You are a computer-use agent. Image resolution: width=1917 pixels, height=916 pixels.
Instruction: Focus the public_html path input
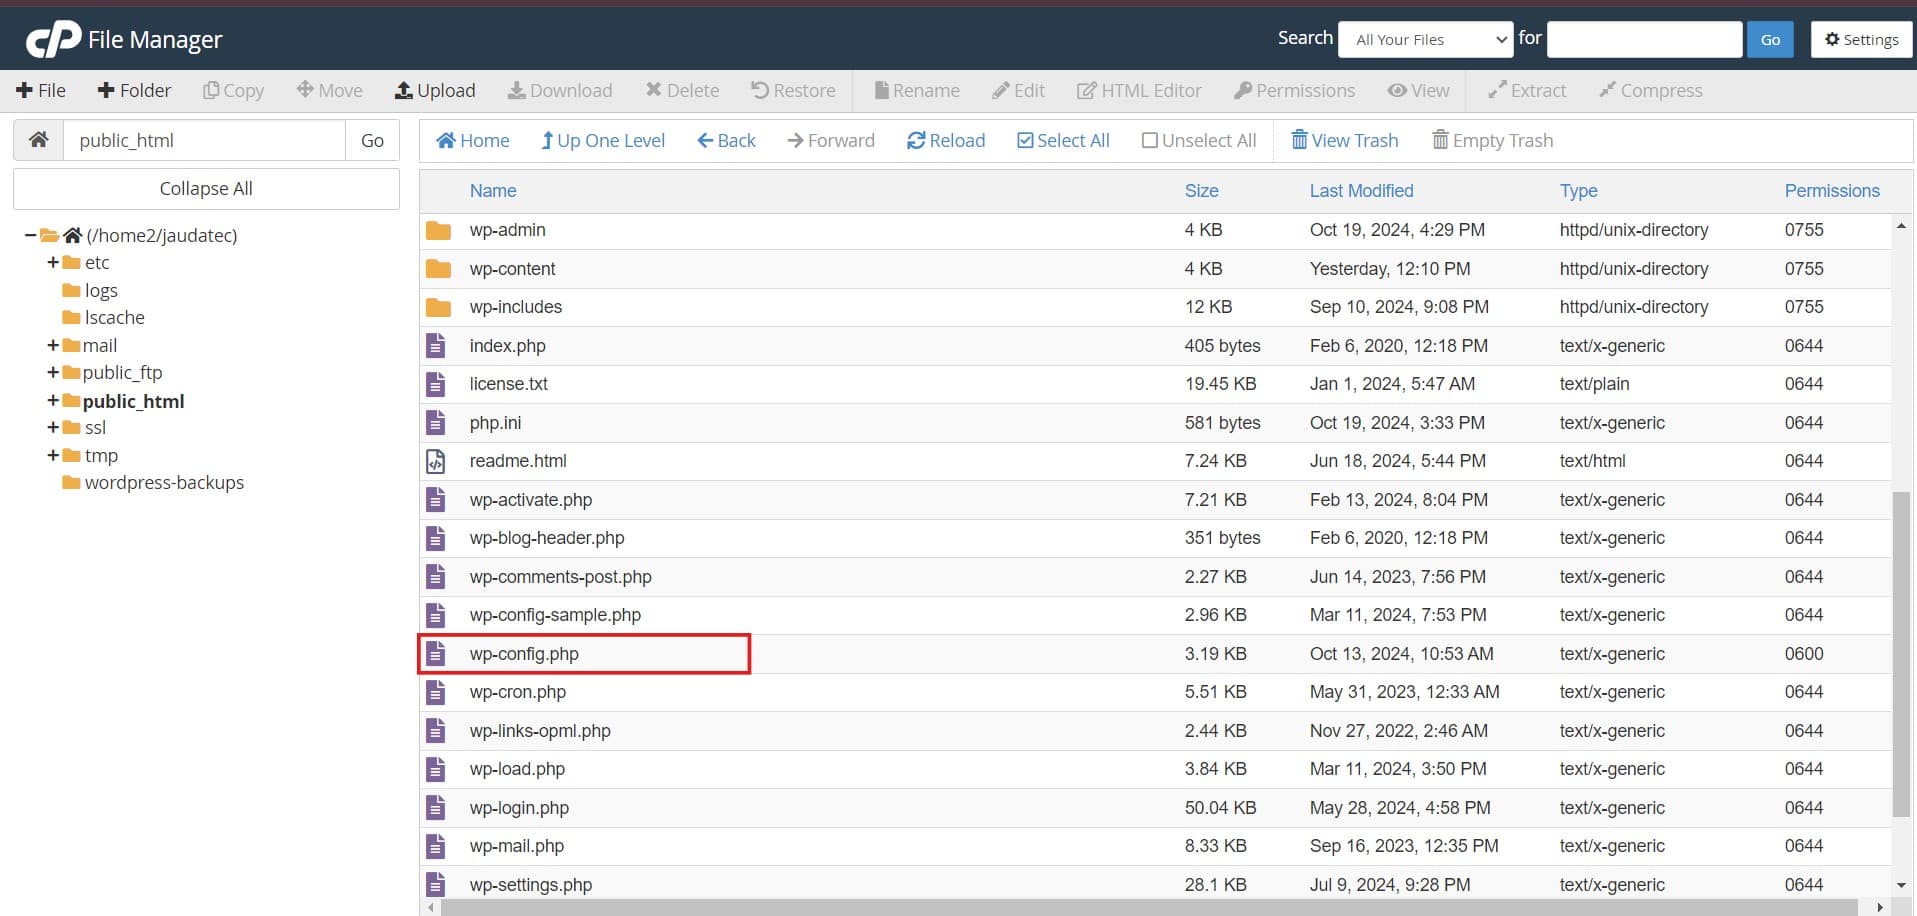click(204, 140)
